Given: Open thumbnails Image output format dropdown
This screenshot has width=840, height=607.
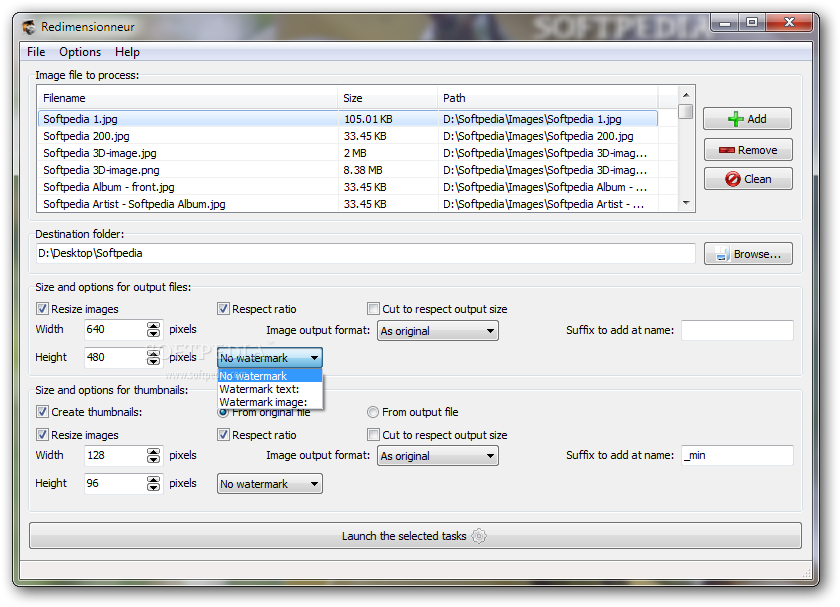Looking at the screenshot, I should (438, 456).
